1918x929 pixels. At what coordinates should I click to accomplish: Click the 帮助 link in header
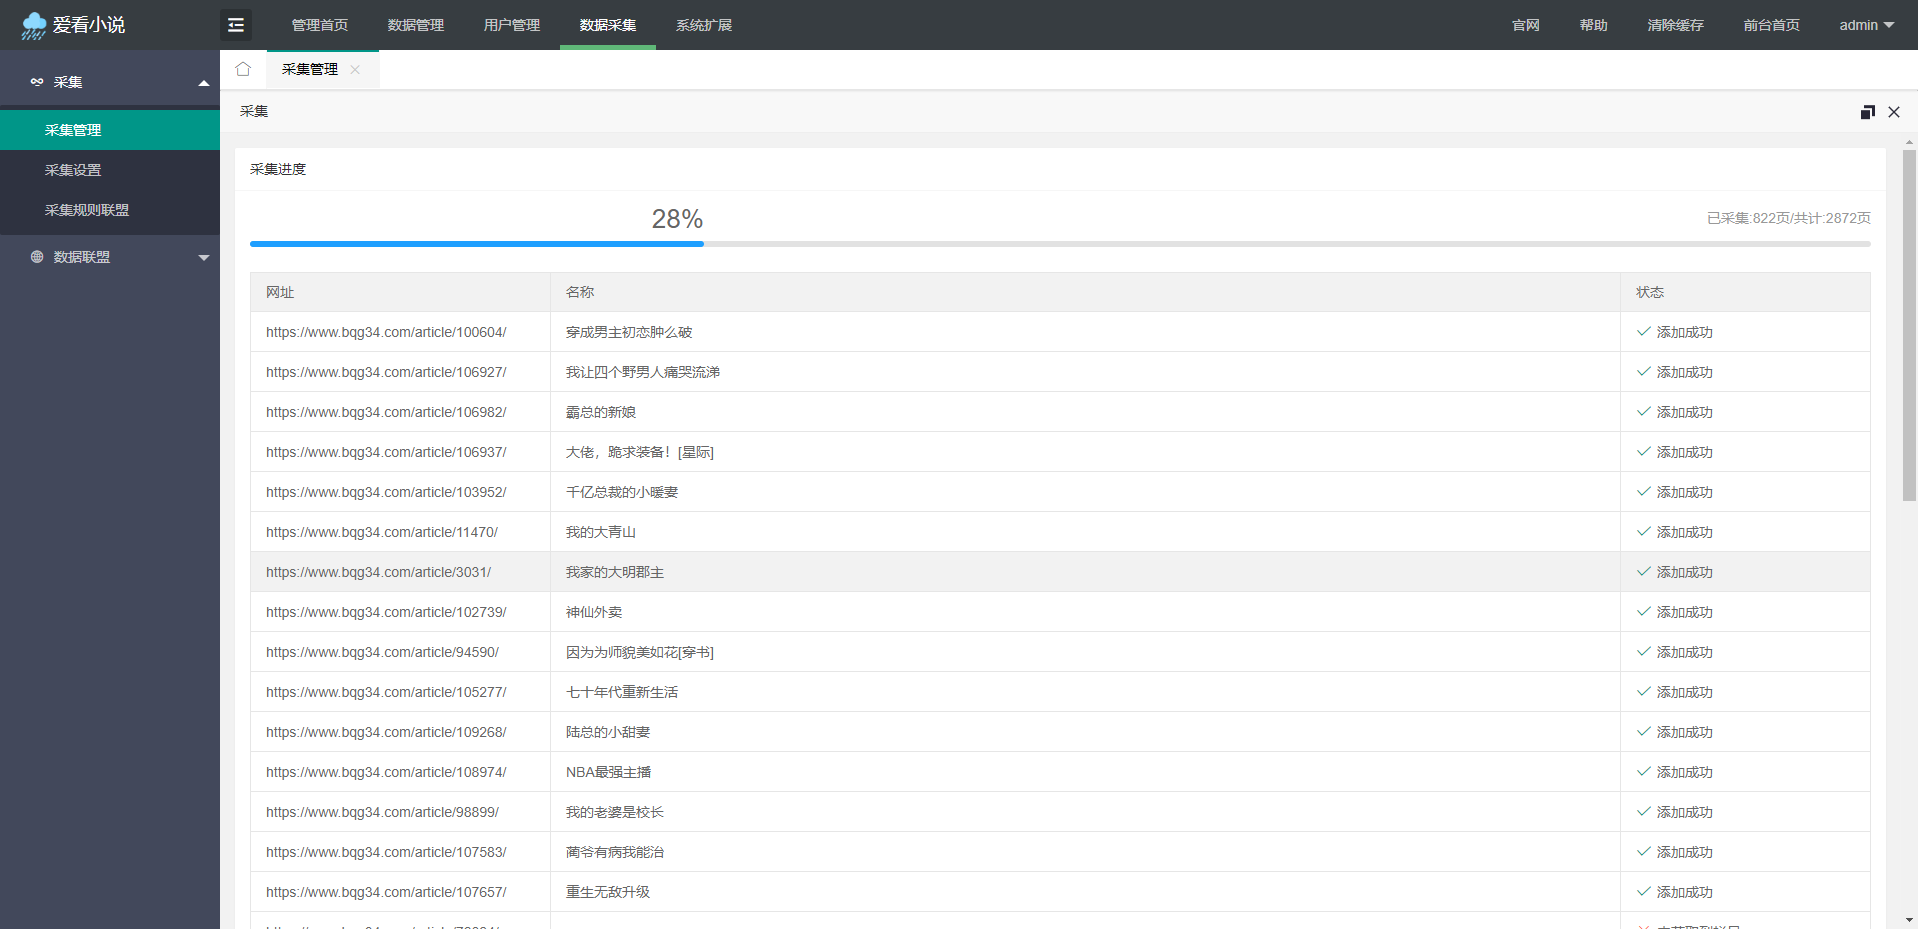(x=1594, y=25)
